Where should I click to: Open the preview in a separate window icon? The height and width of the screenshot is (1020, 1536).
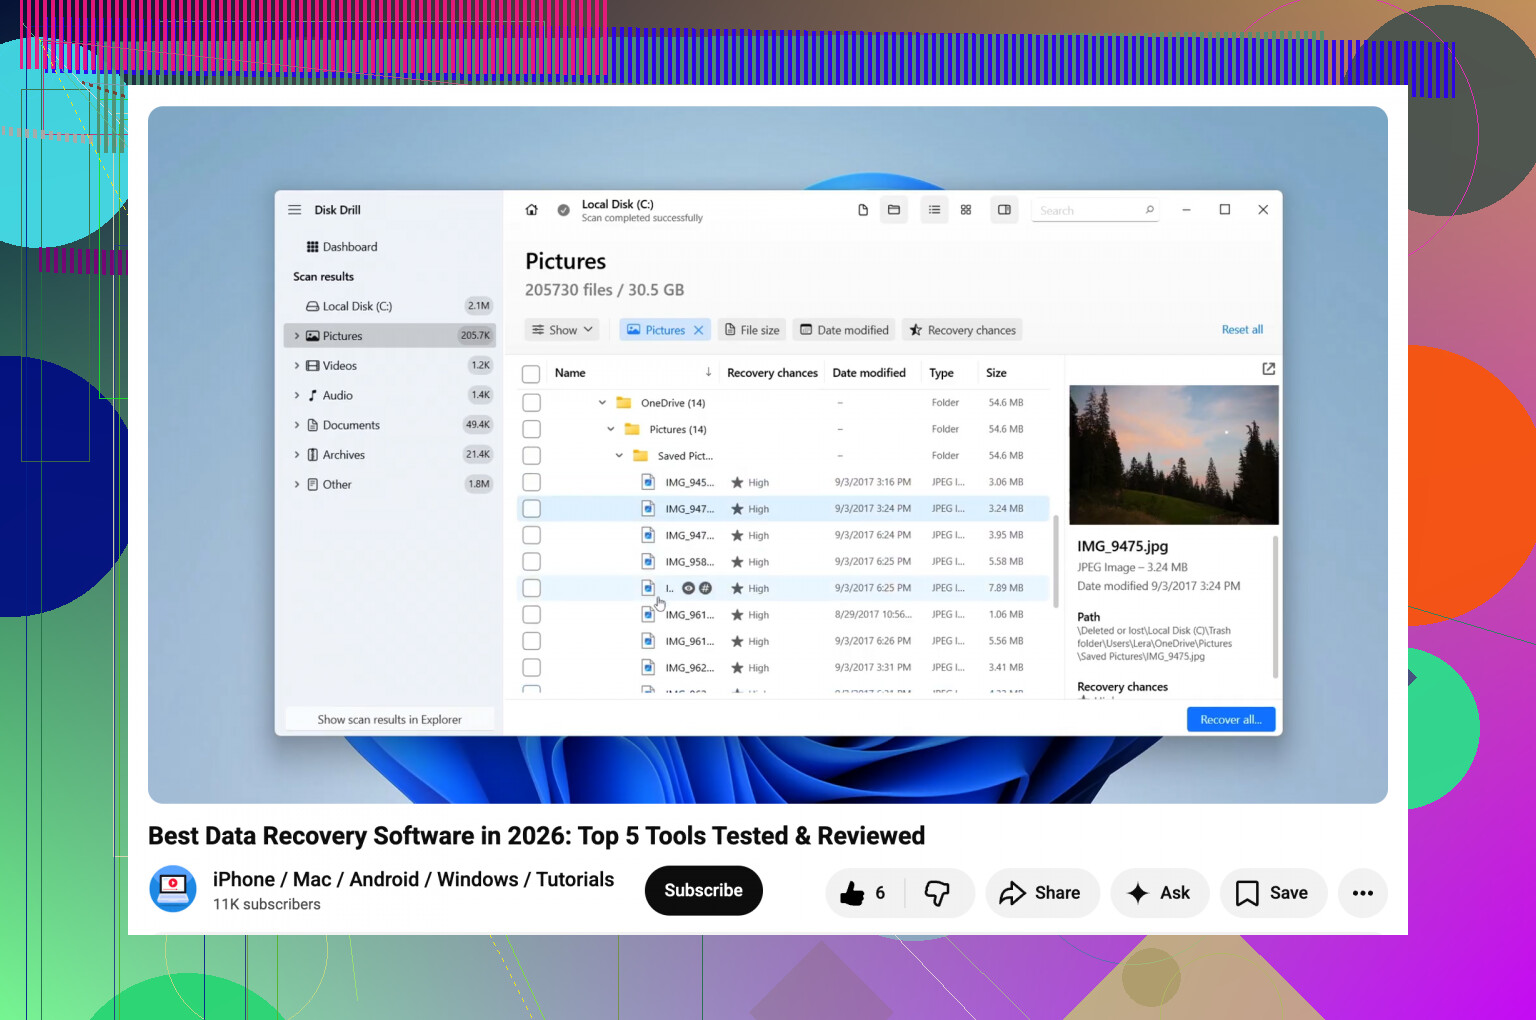coord(1269,369)
